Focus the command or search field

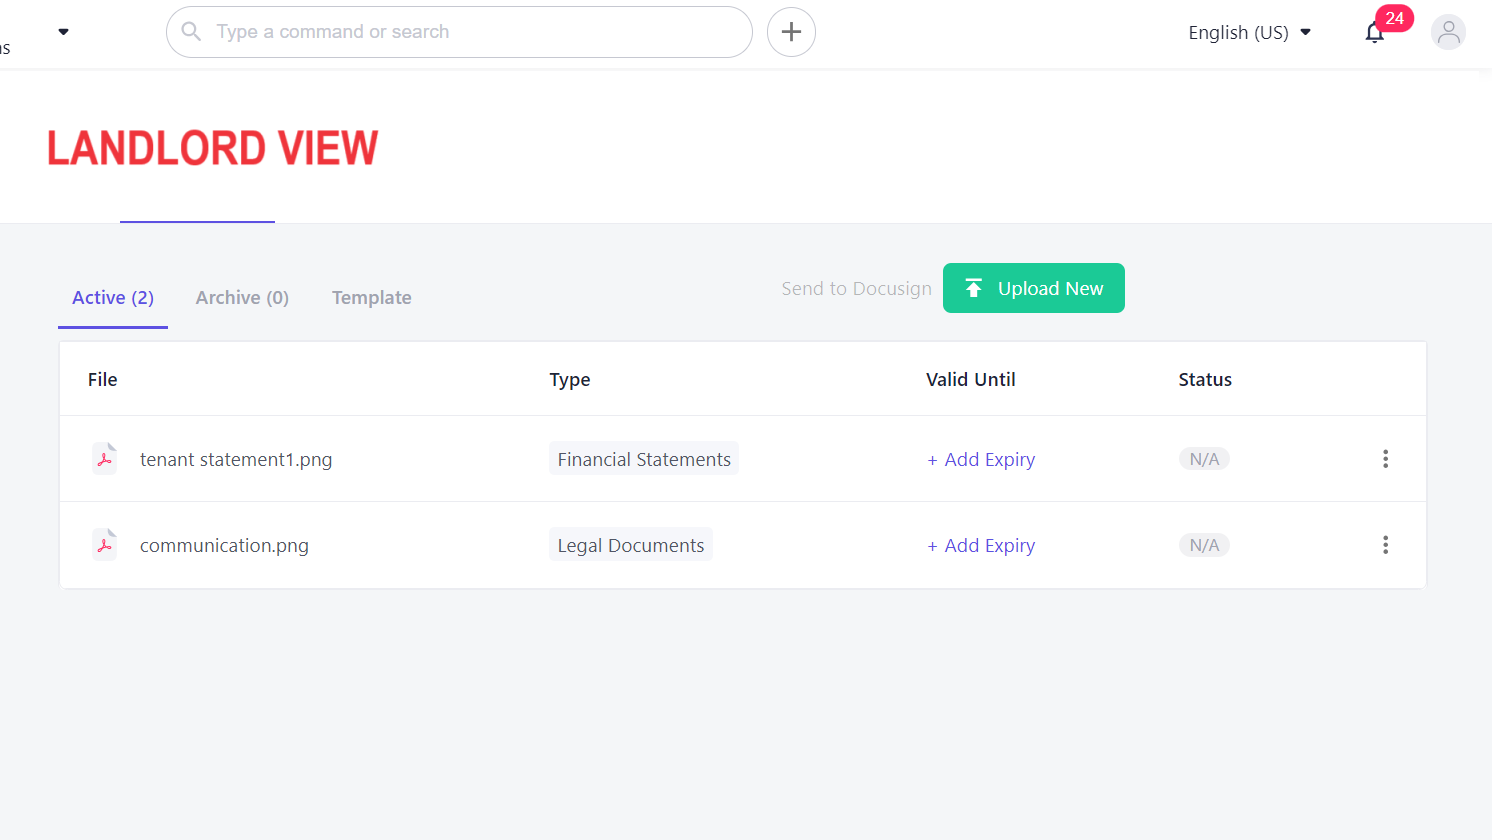[459, 32]
